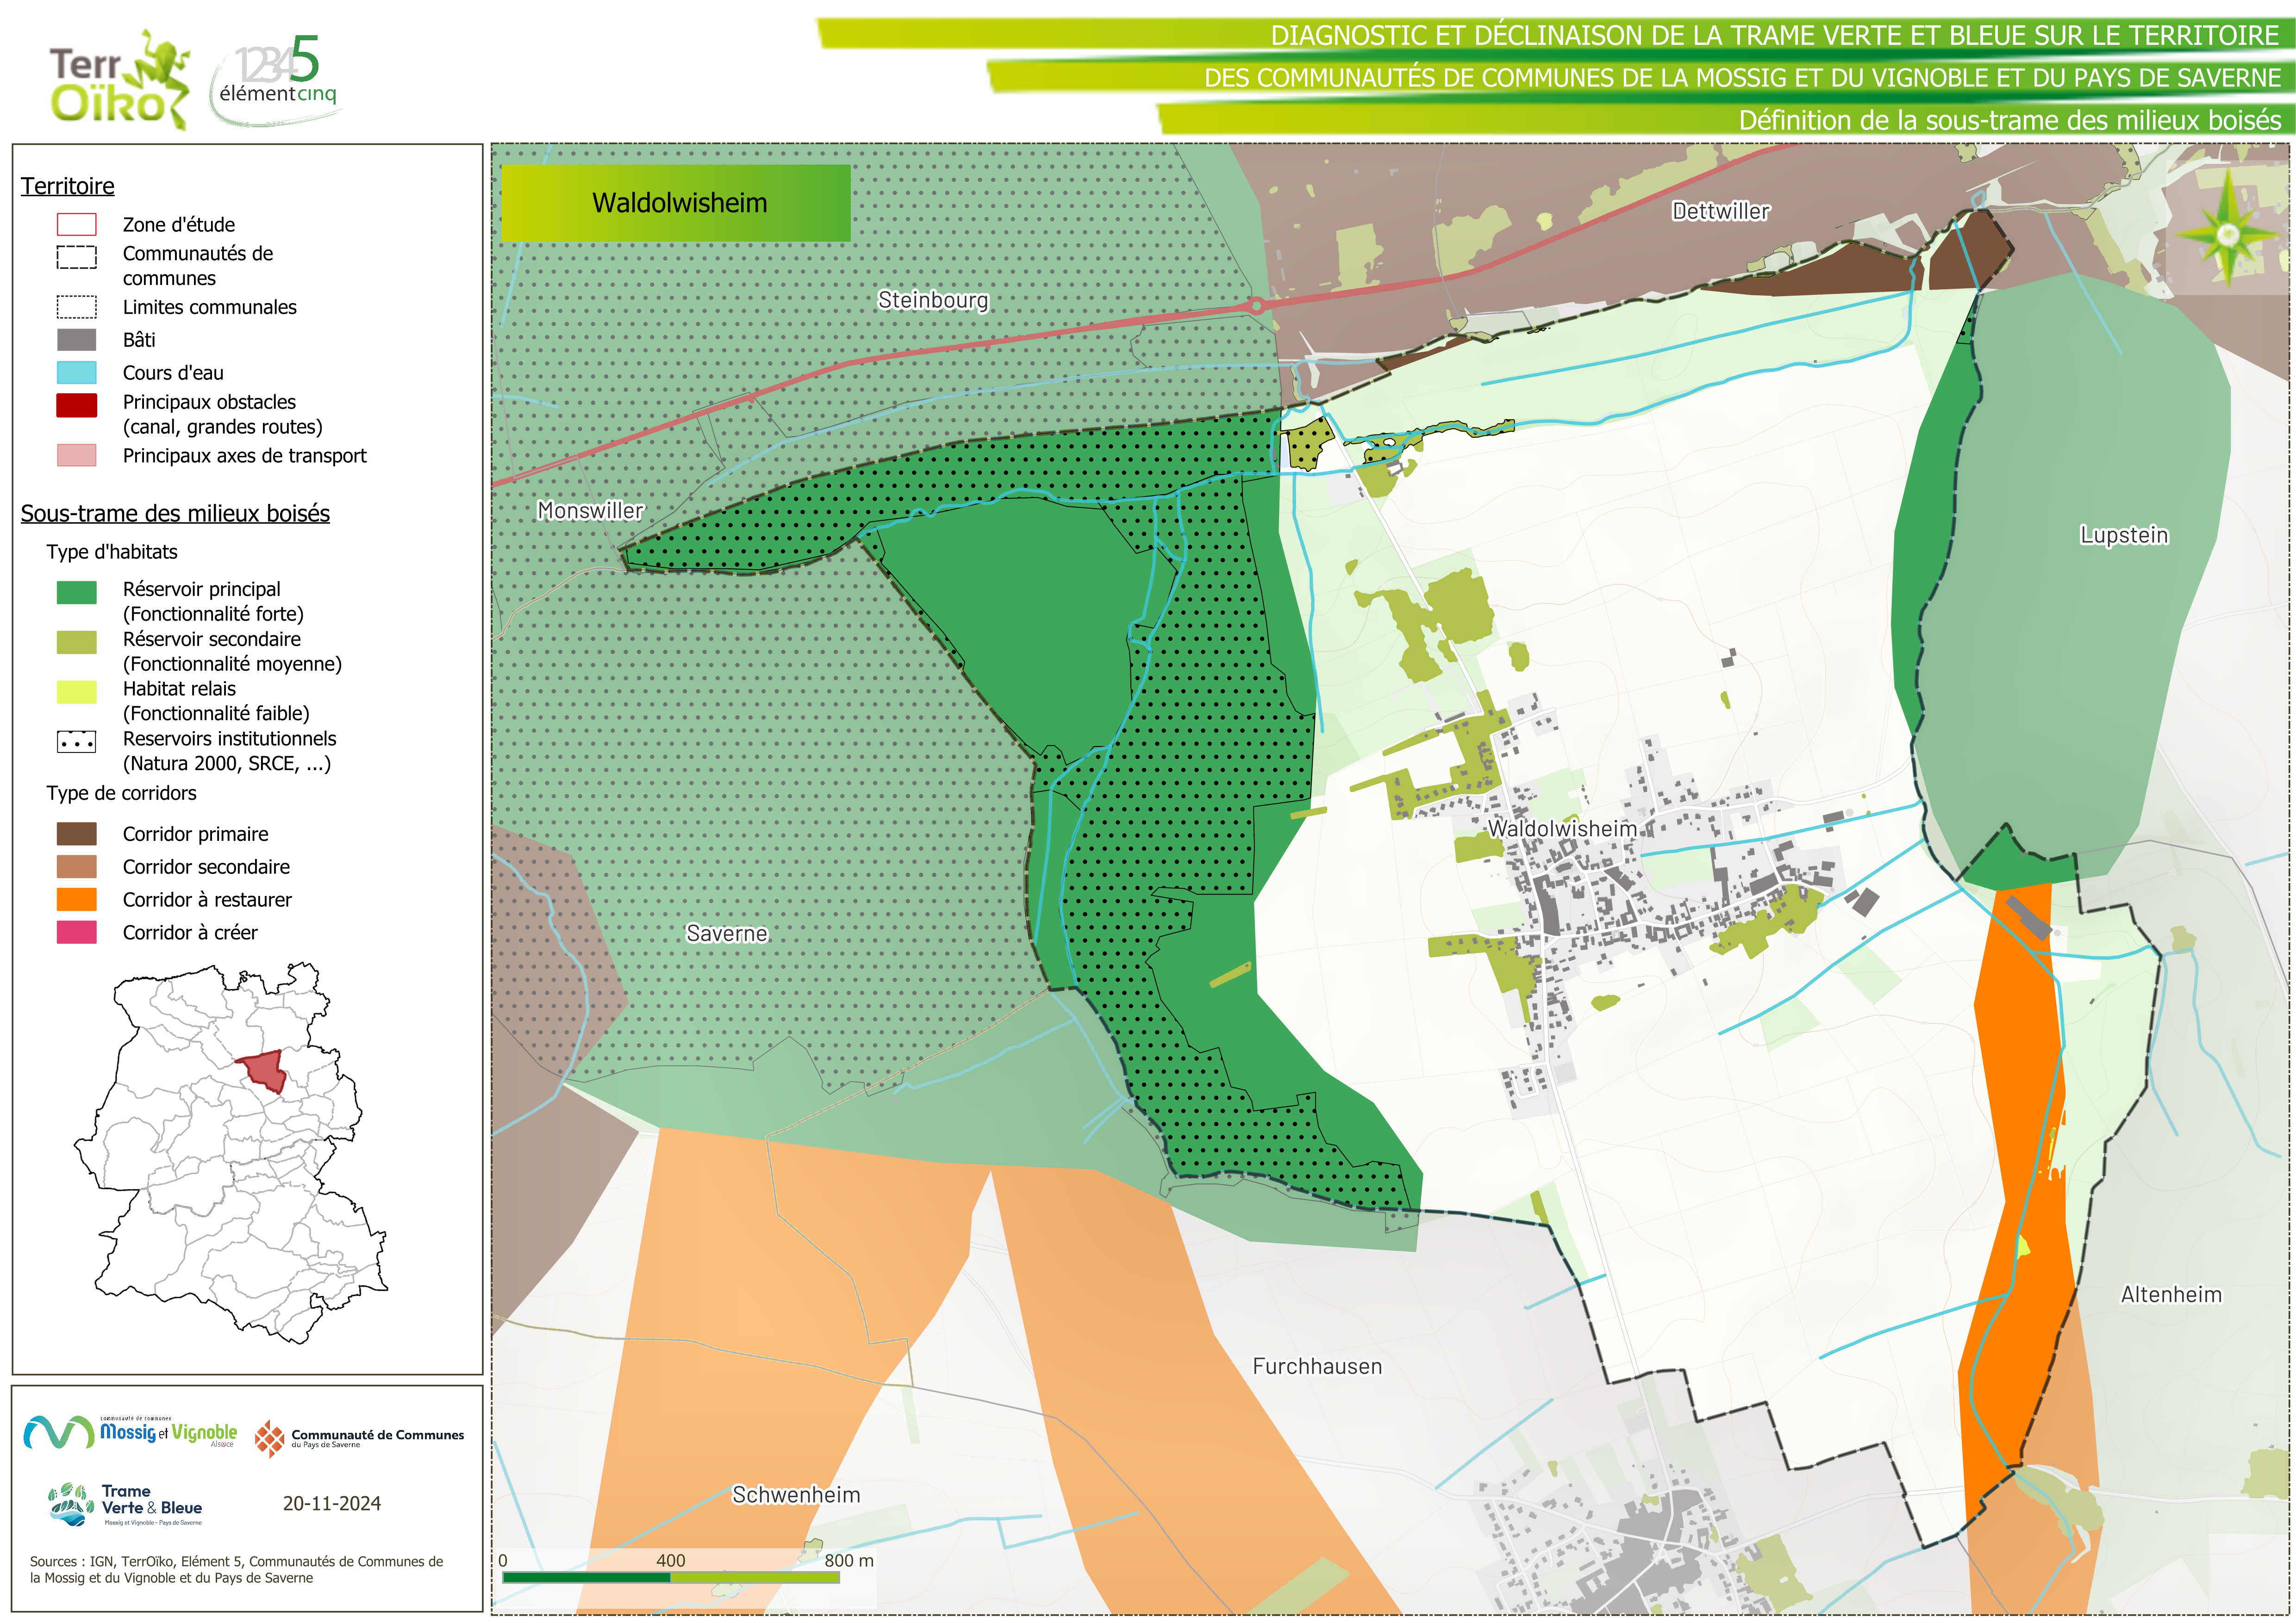
Task: Click the Trame Verte & Bleue logo
Action: (126, 1504)
